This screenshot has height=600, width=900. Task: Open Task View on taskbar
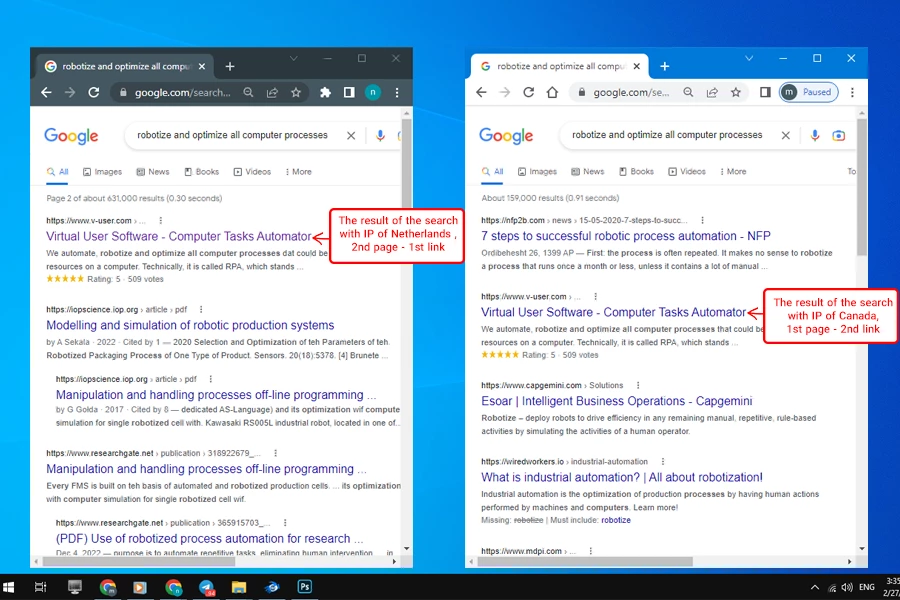point(40,587)
